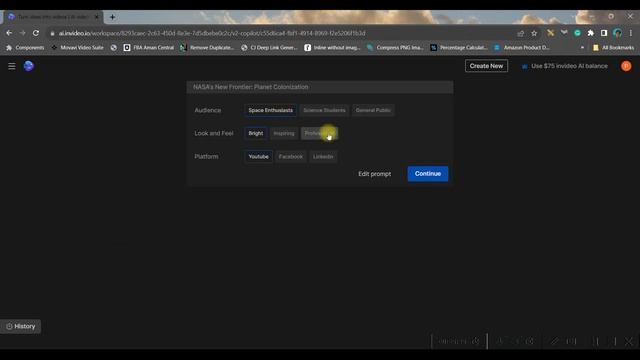
Task: Toggle the browser side panel icon
Action: [604, 33]
